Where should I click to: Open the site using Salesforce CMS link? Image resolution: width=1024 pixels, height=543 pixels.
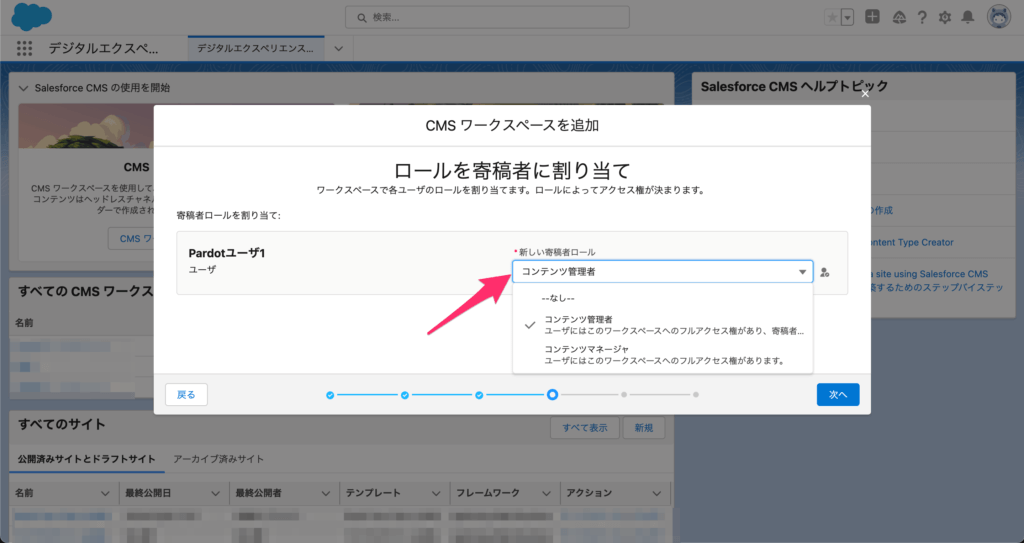pyautogui.click(x=929, y=274)
